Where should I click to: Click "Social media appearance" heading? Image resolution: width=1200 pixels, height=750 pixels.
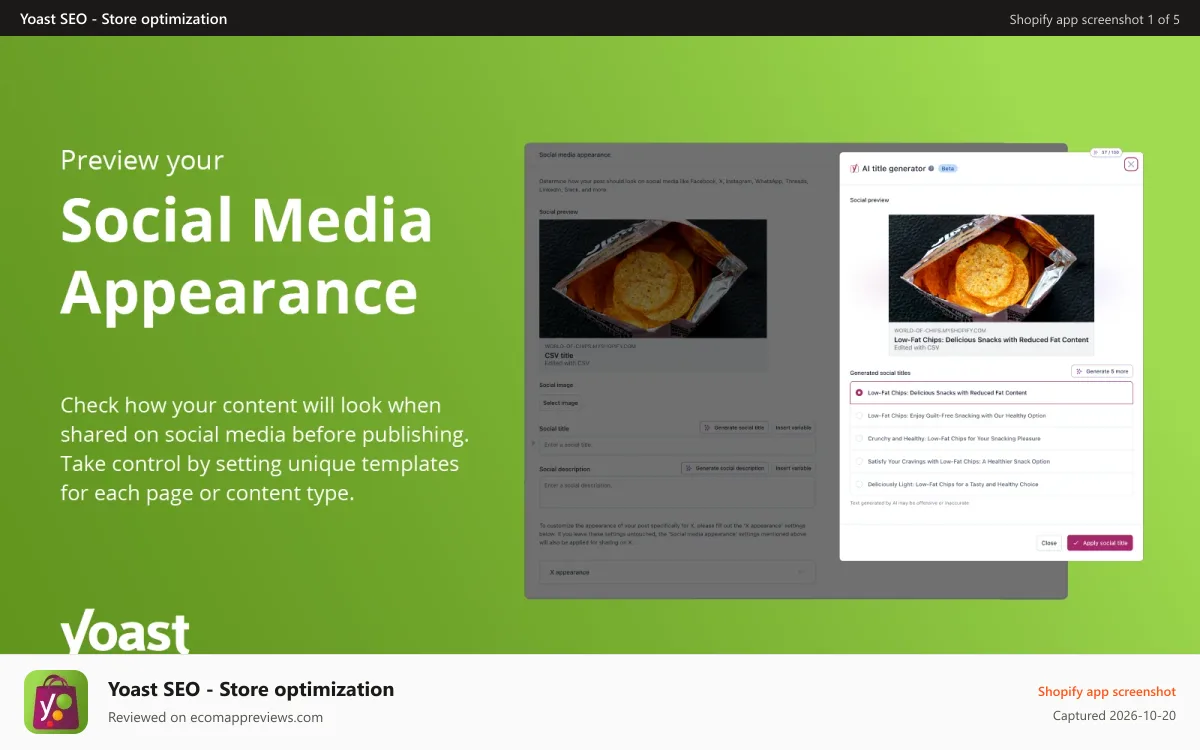574,155
